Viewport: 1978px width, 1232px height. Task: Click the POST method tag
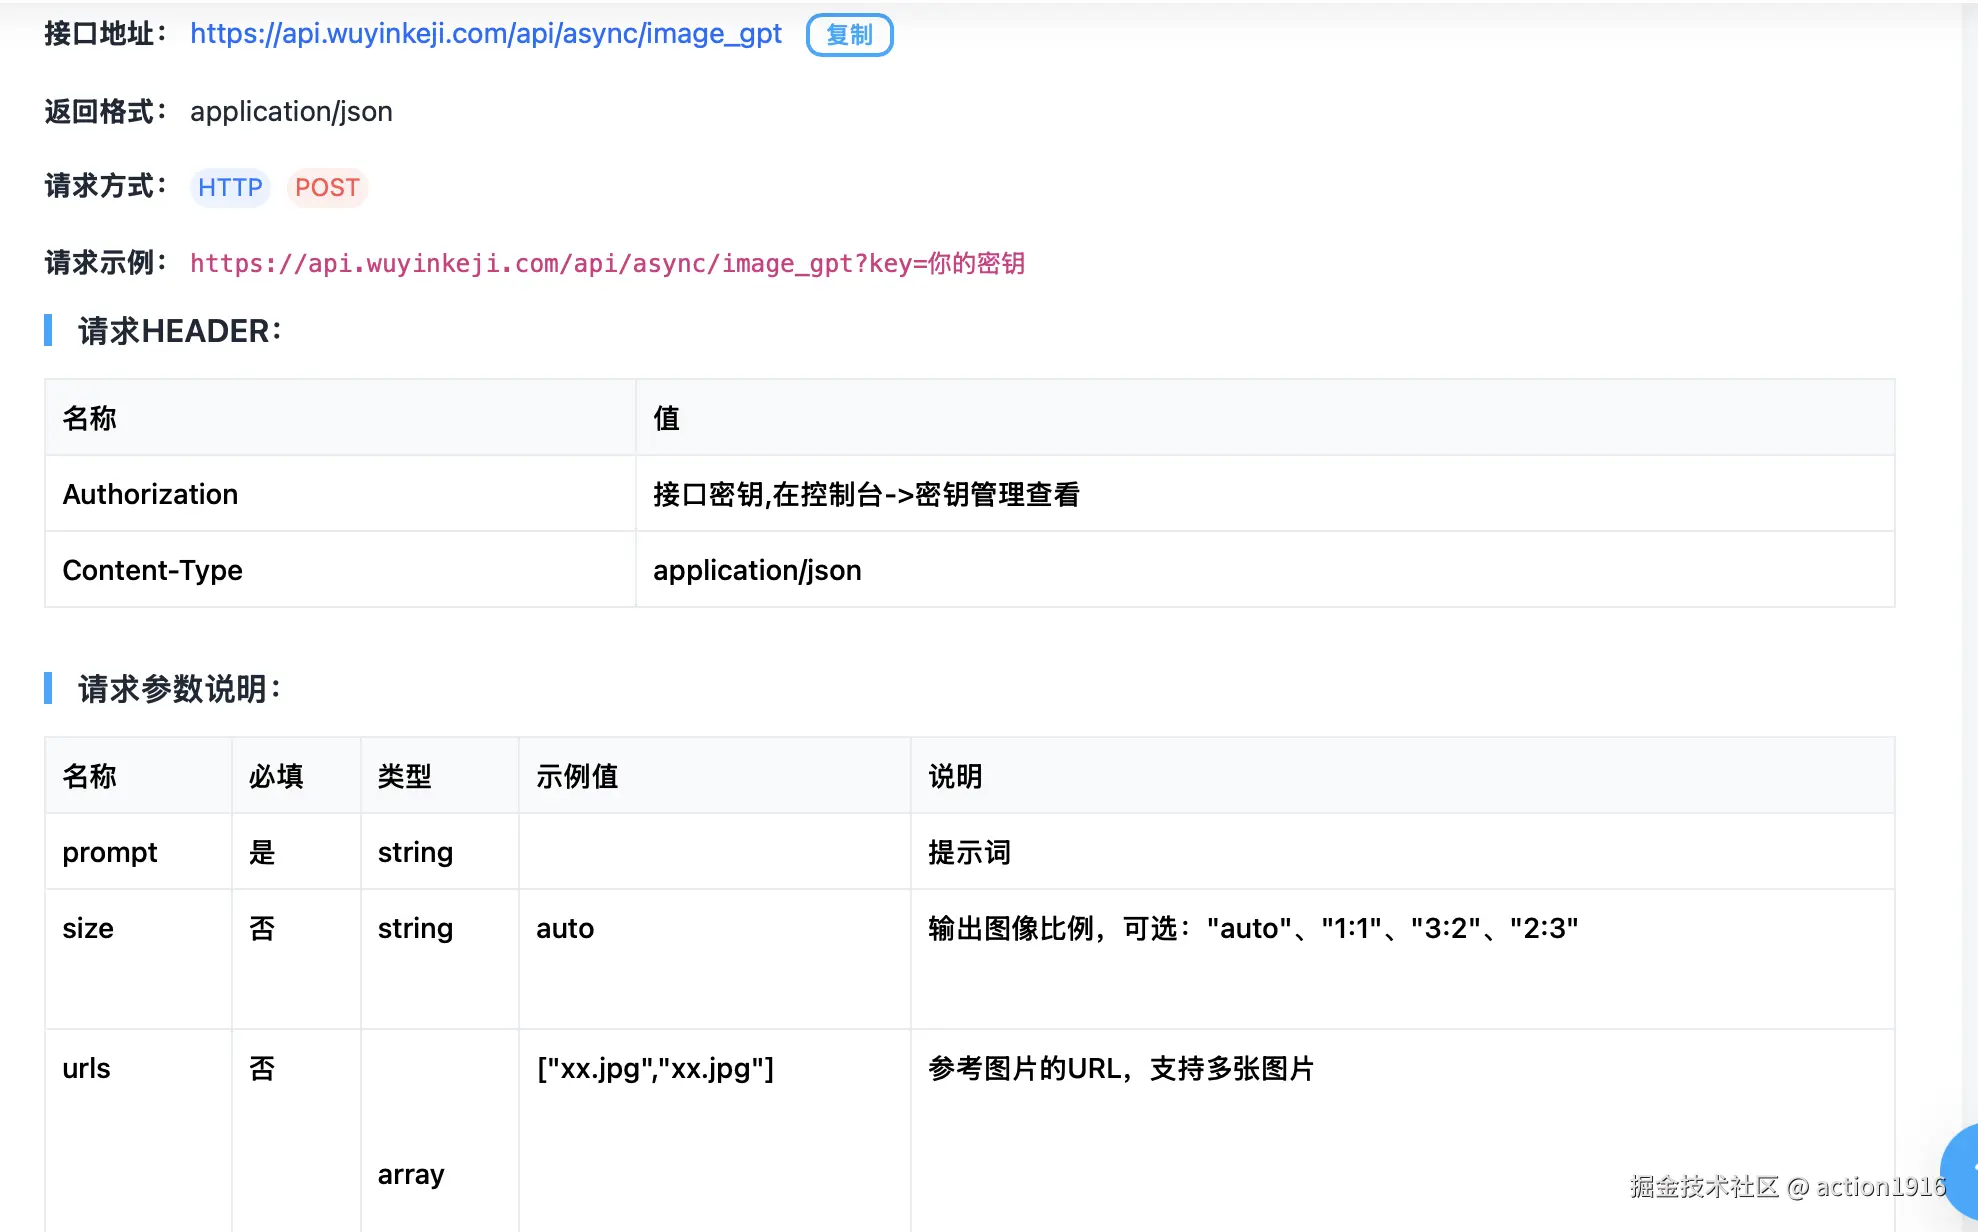(x=327, y=188)
